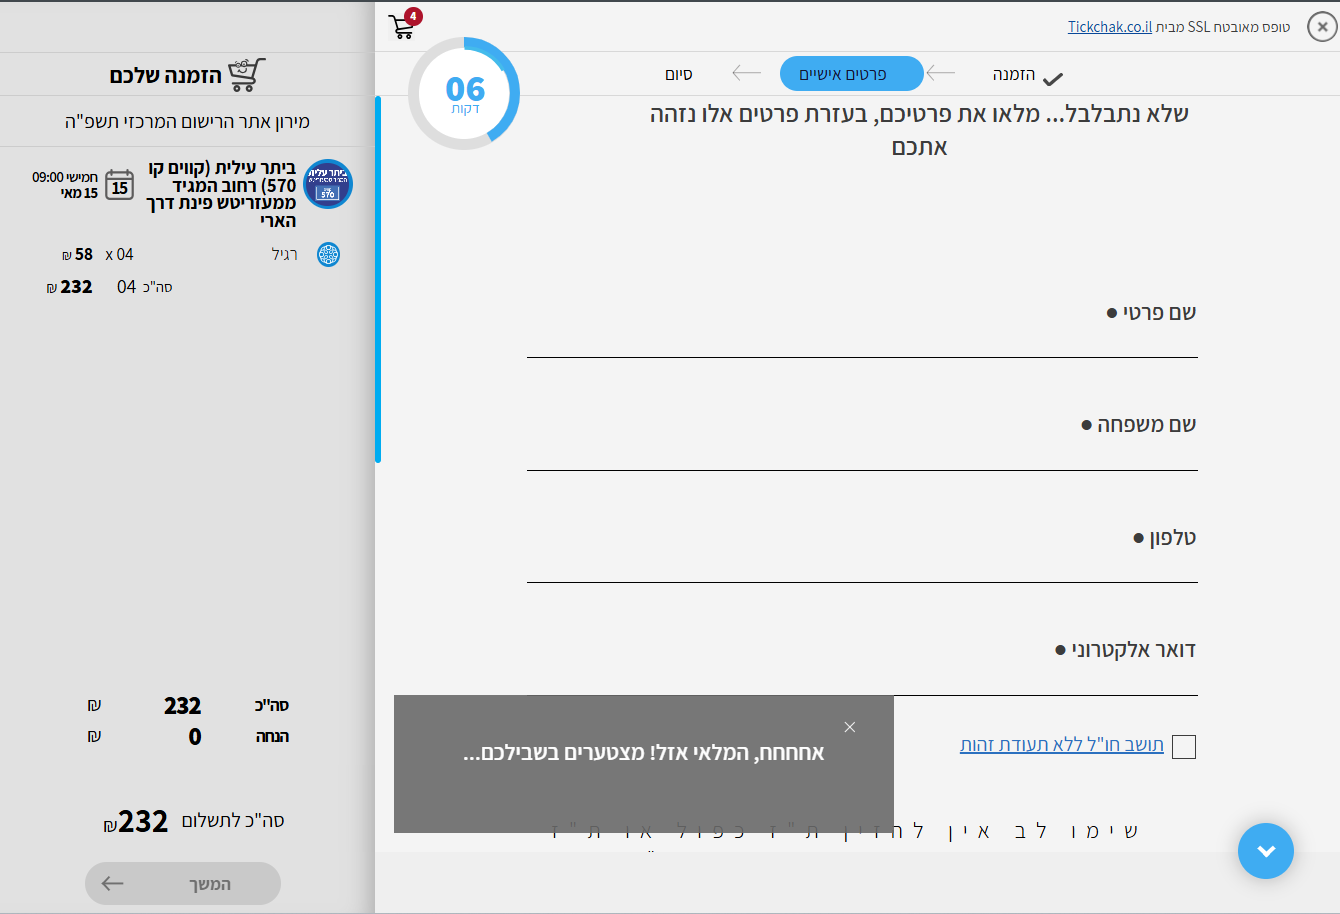Click the 58 ₪ ticket price
This screenshot has width=1340, height=914.
click(x=77, y=254)
